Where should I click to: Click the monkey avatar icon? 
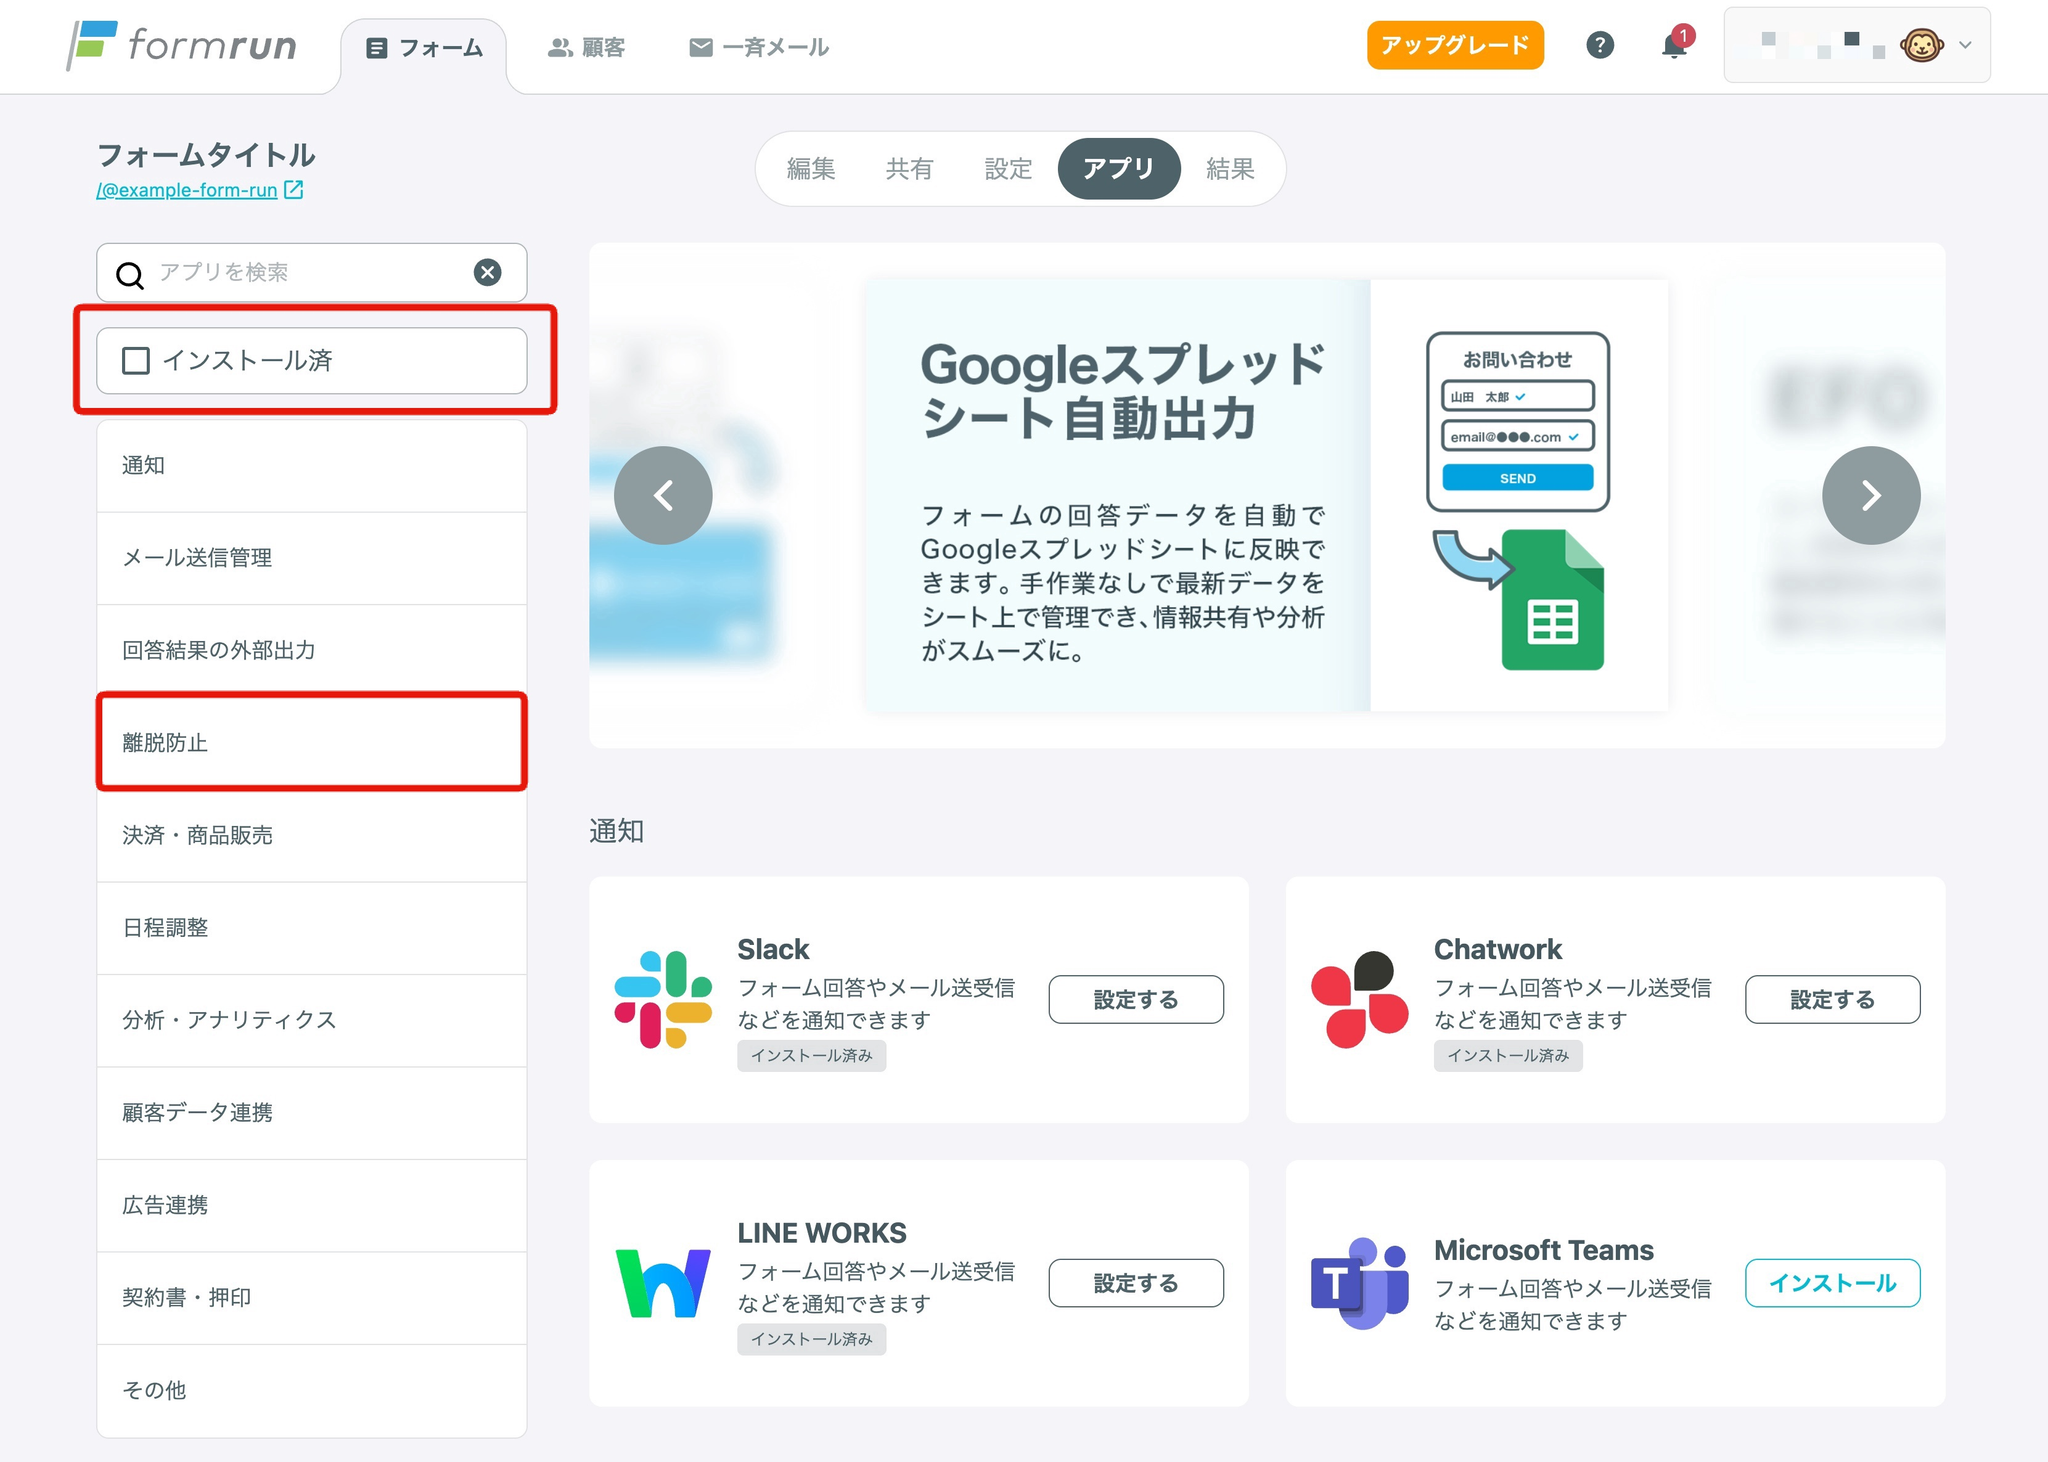click(x=1922, y=45)
